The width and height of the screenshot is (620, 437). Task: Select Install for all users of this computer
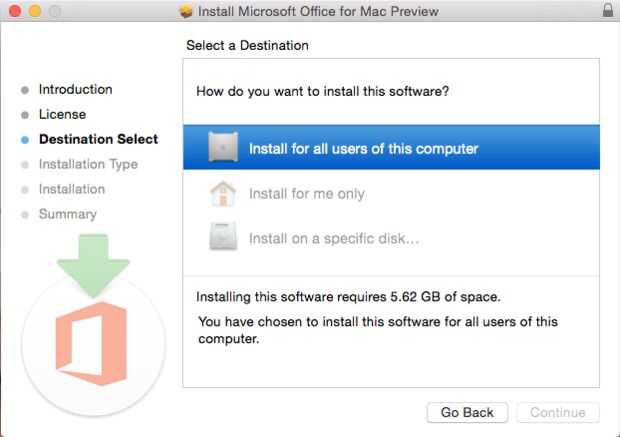tap(364, 149)
